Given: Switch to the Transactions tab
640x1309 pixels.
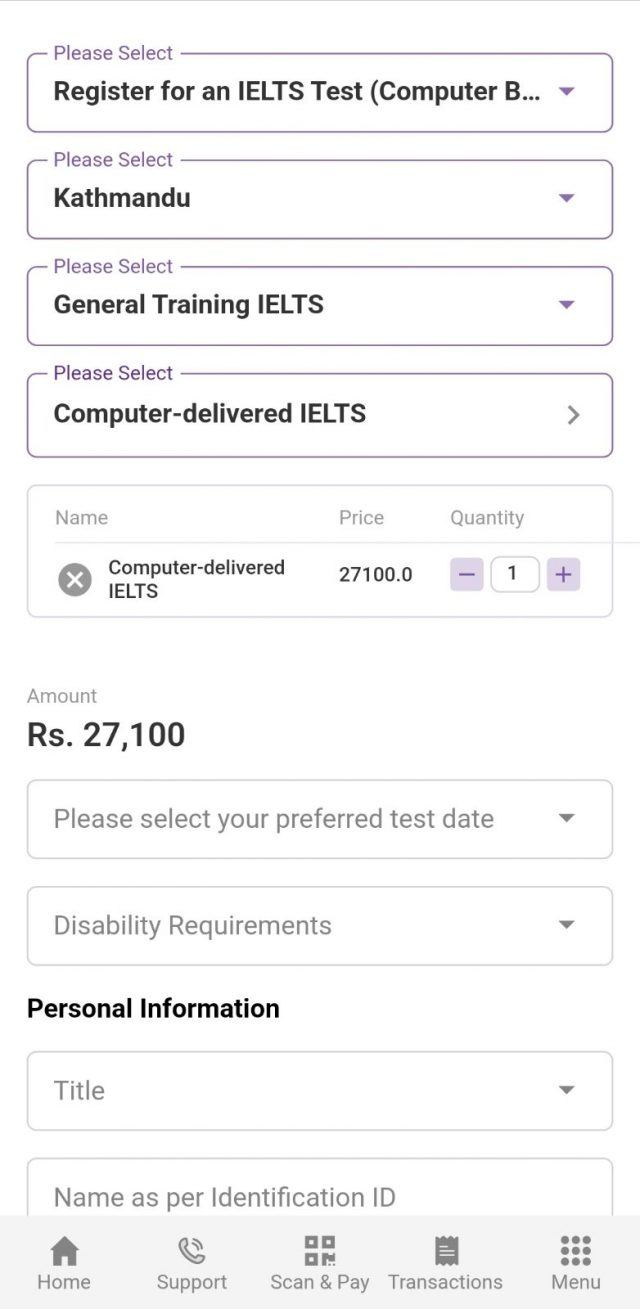Looking at the screenshot, I should tap(445, 1260).
